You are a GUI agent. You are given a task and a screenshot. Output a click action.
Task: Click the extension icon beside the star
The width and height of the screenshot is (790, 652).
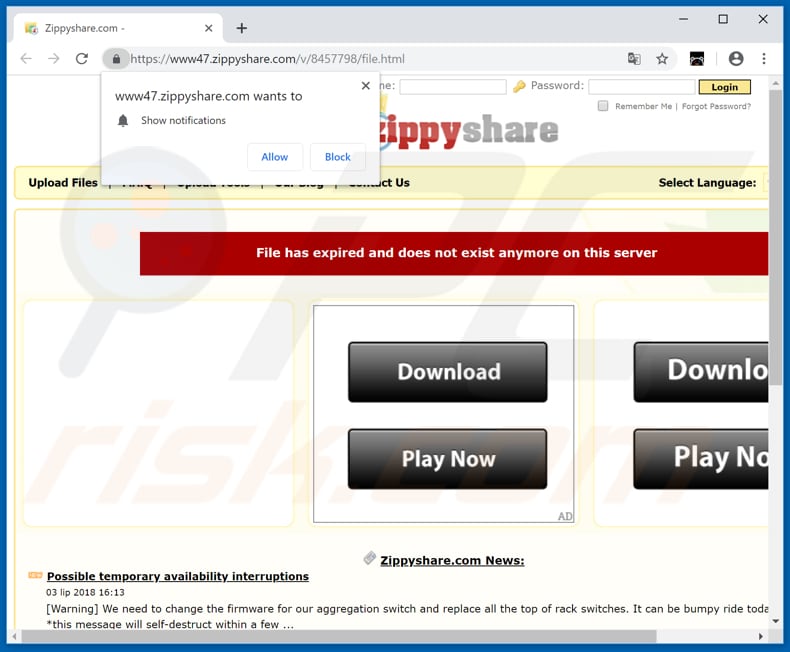[x=697, y=59]
